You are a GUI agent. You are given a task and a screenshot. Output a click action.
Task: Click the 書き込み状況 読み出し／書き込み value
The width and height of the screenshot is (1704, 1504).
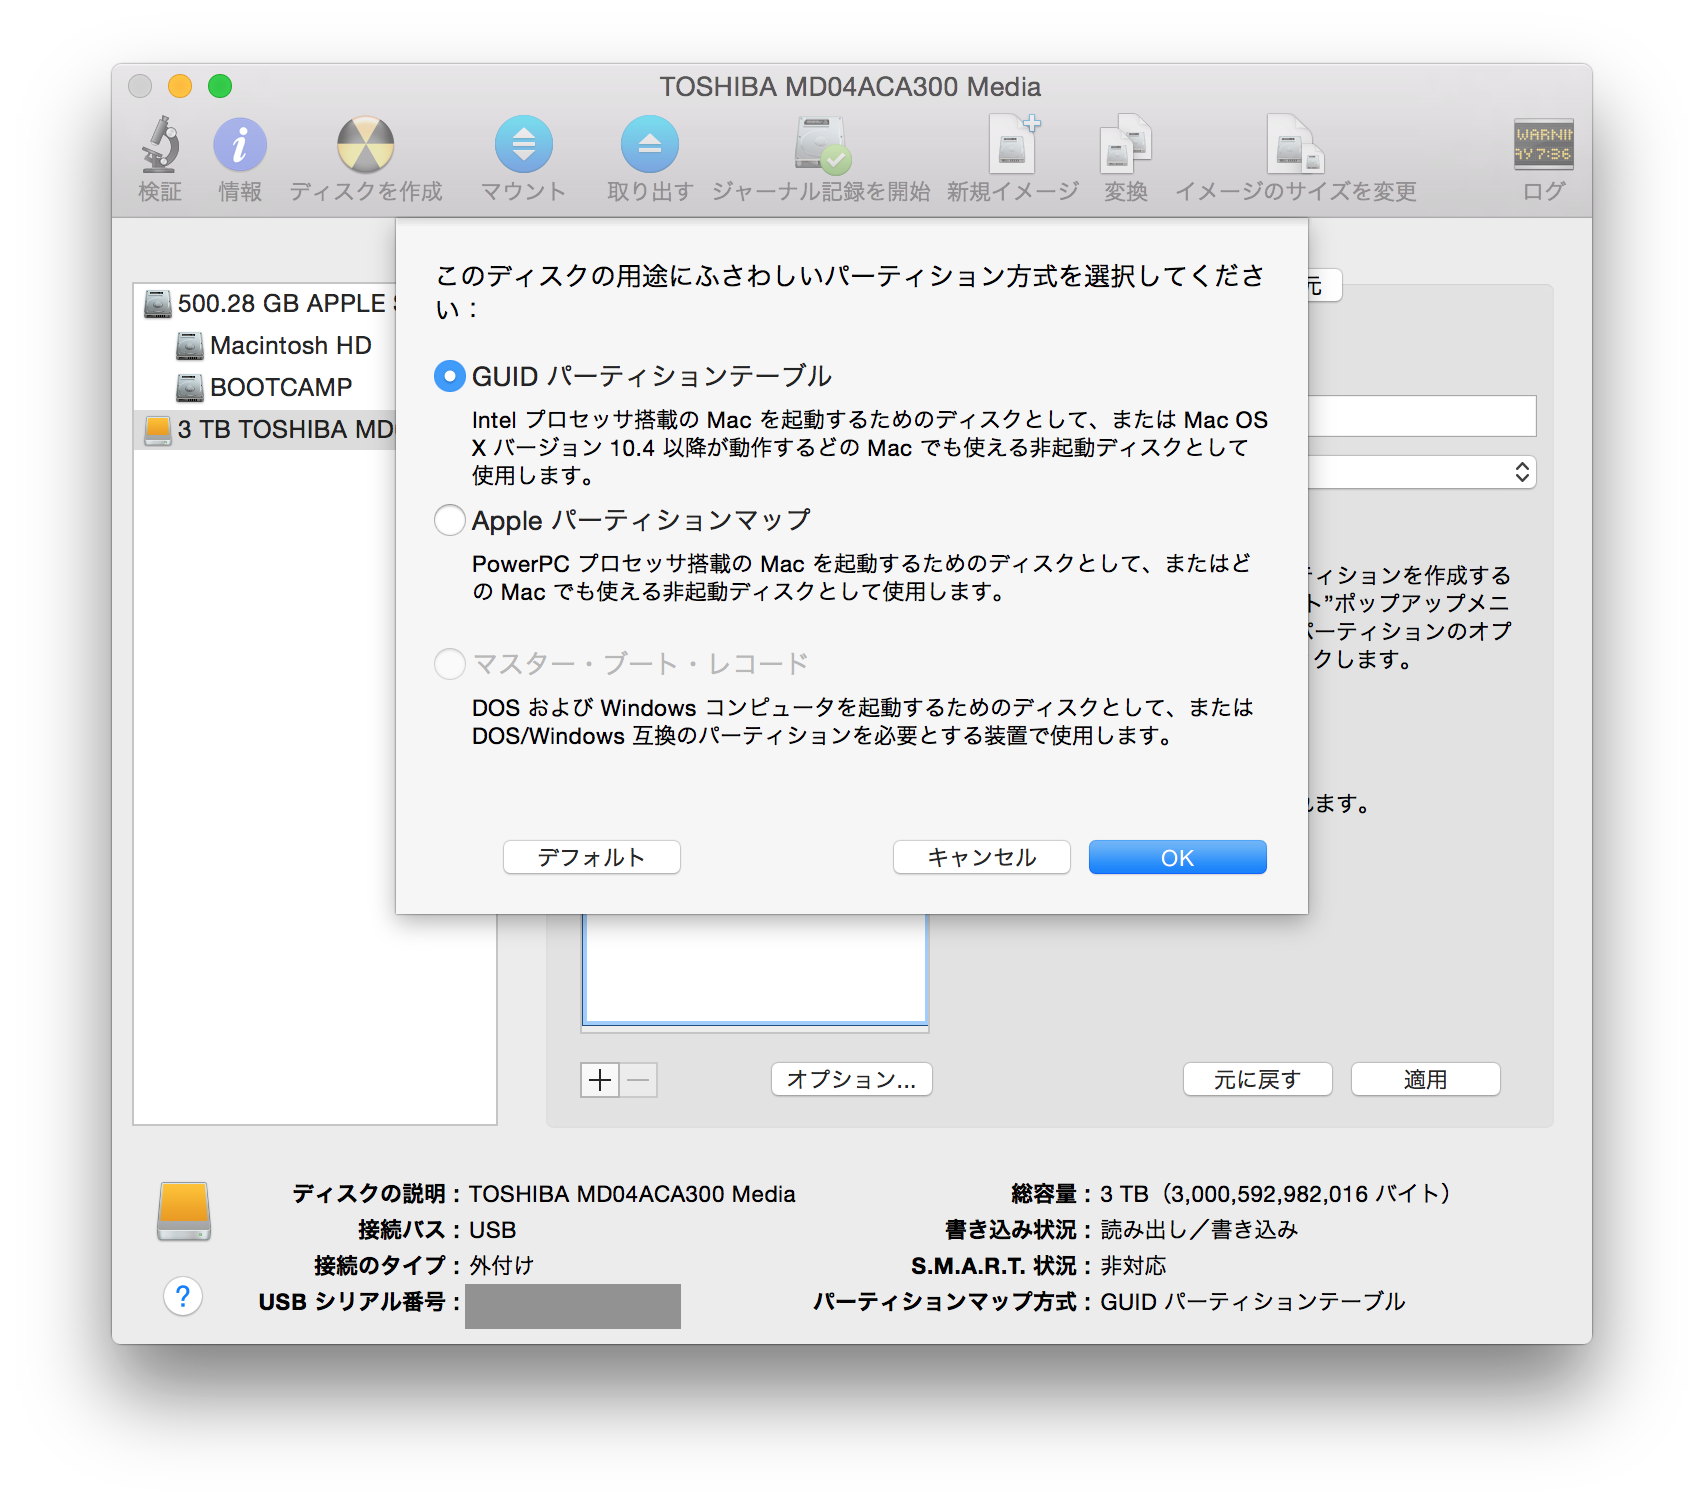coord(1199,1230)
